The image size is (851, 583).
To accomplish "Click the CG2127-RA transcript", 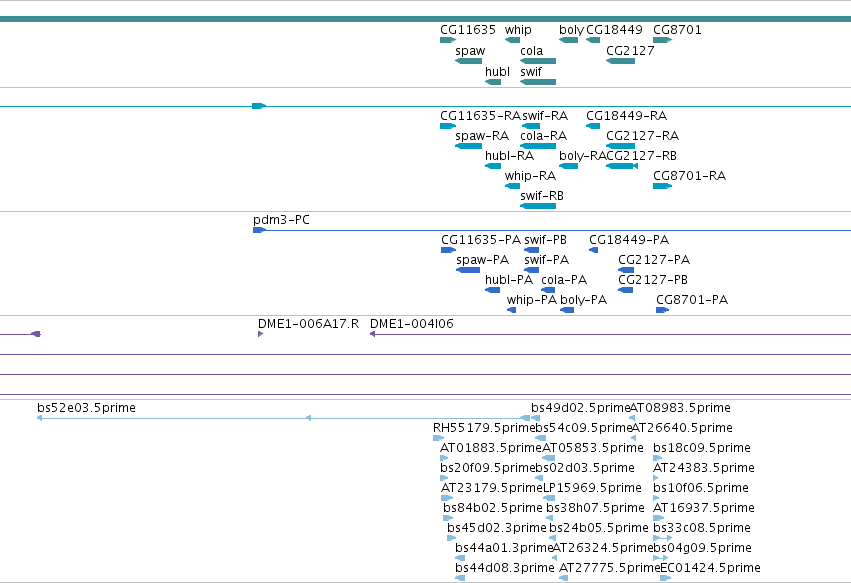I will coord(620,146).
